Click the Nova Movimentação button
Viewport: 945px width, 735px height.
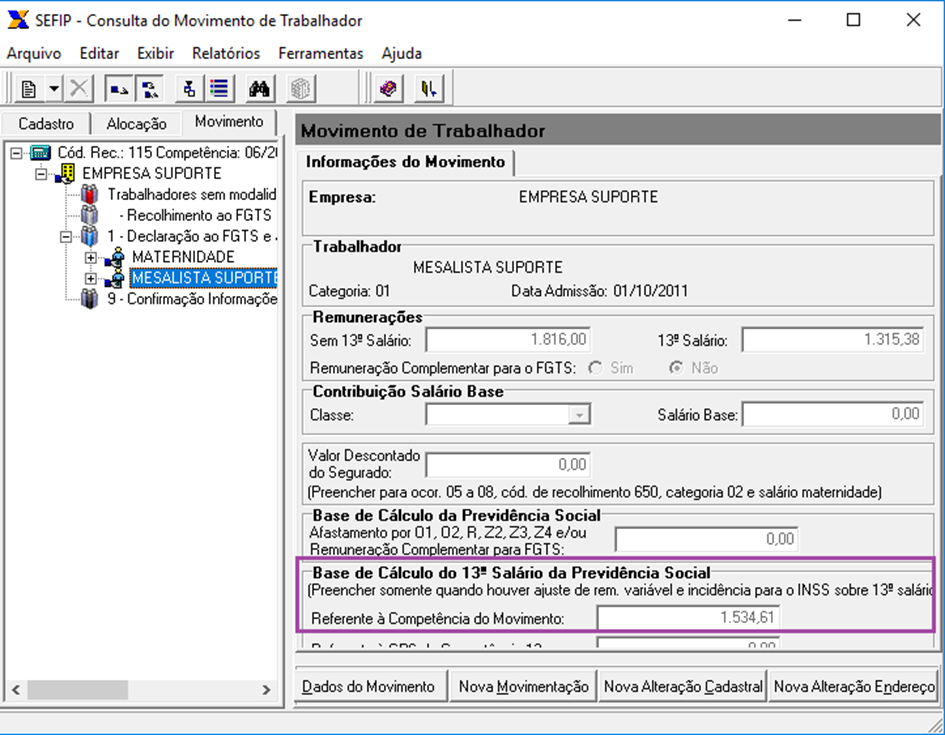tap(524, 687)
